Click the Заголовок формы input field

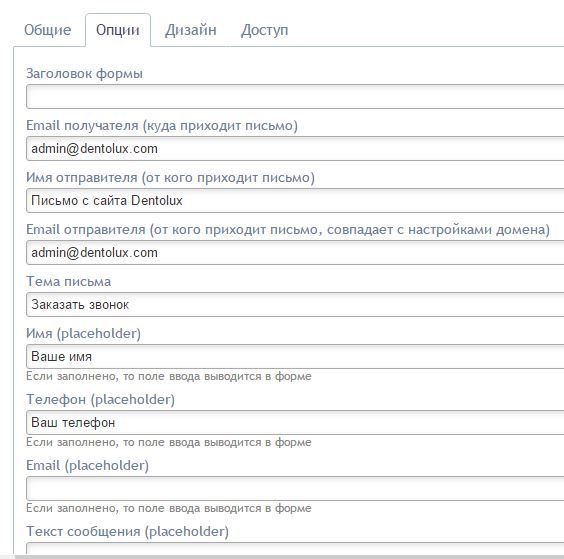pos(295,96)
